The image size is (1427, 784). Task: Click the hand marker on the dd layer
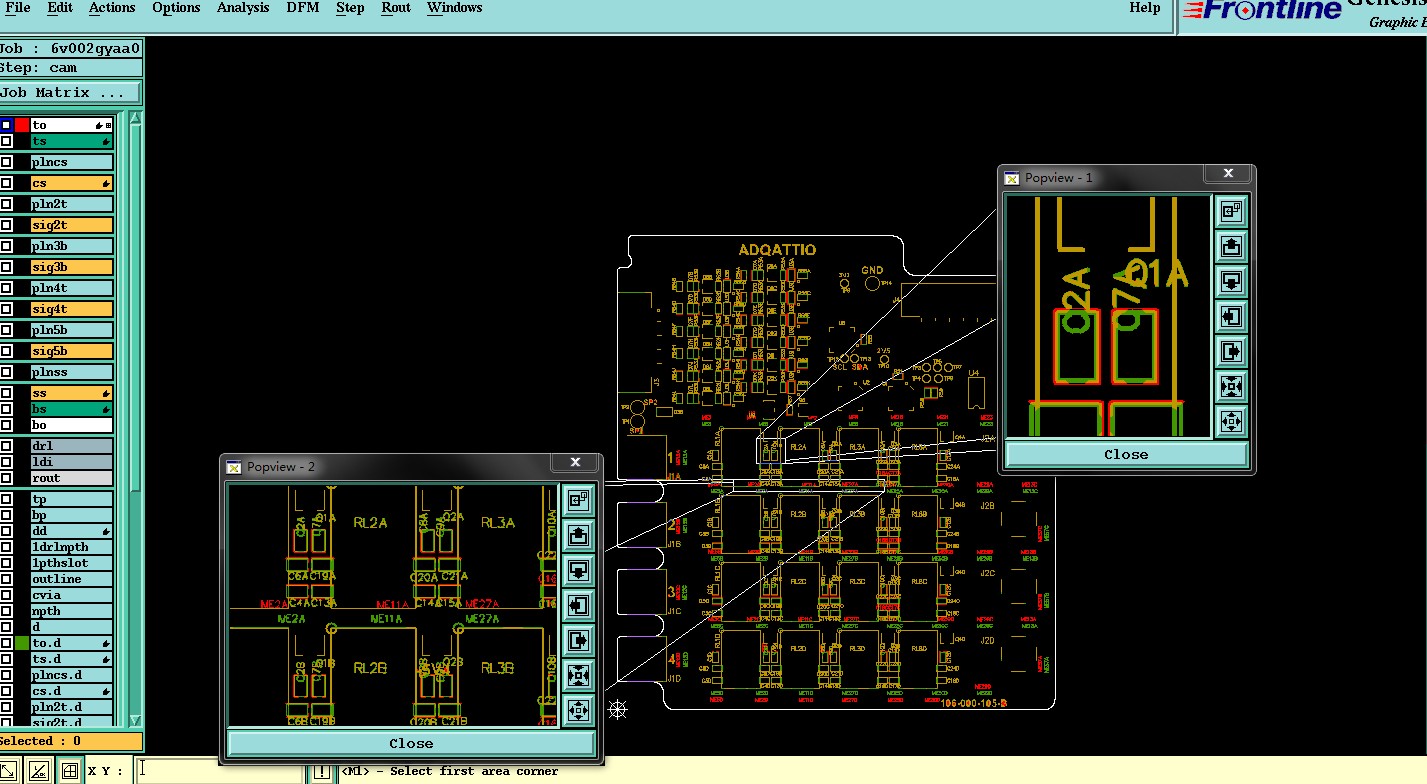104,532
